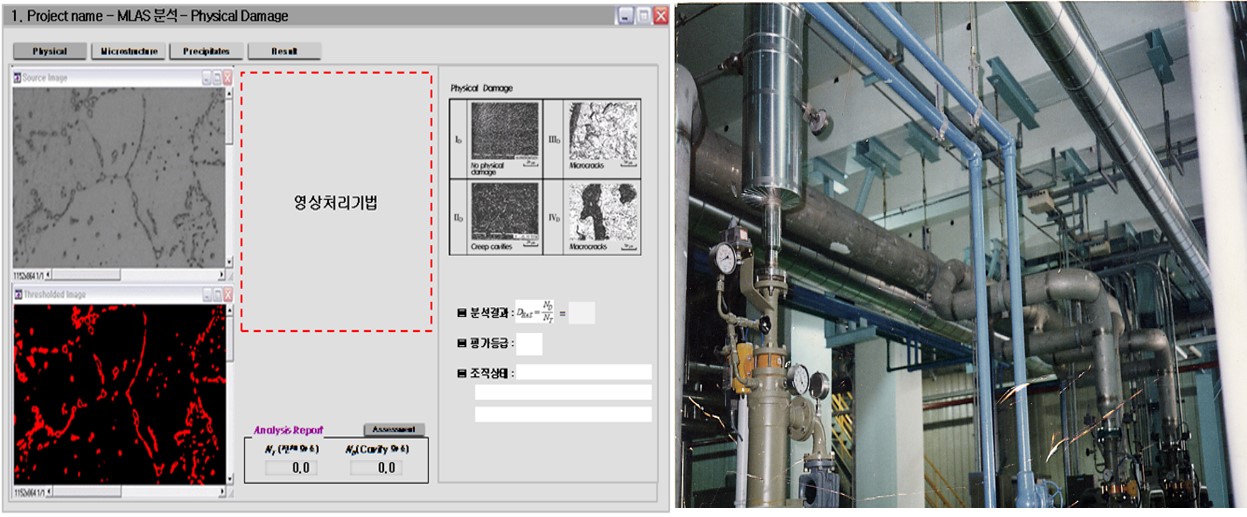Click the 영상처리기법 dashed placeholder panel
Screen dimensions: 1247x517
click(x=336, y=201)
